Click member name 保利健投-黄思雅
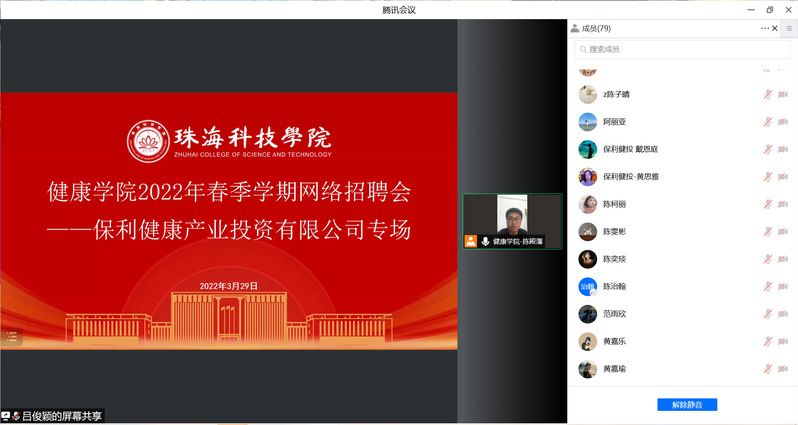798x425 pixels. tap(631, 177)
